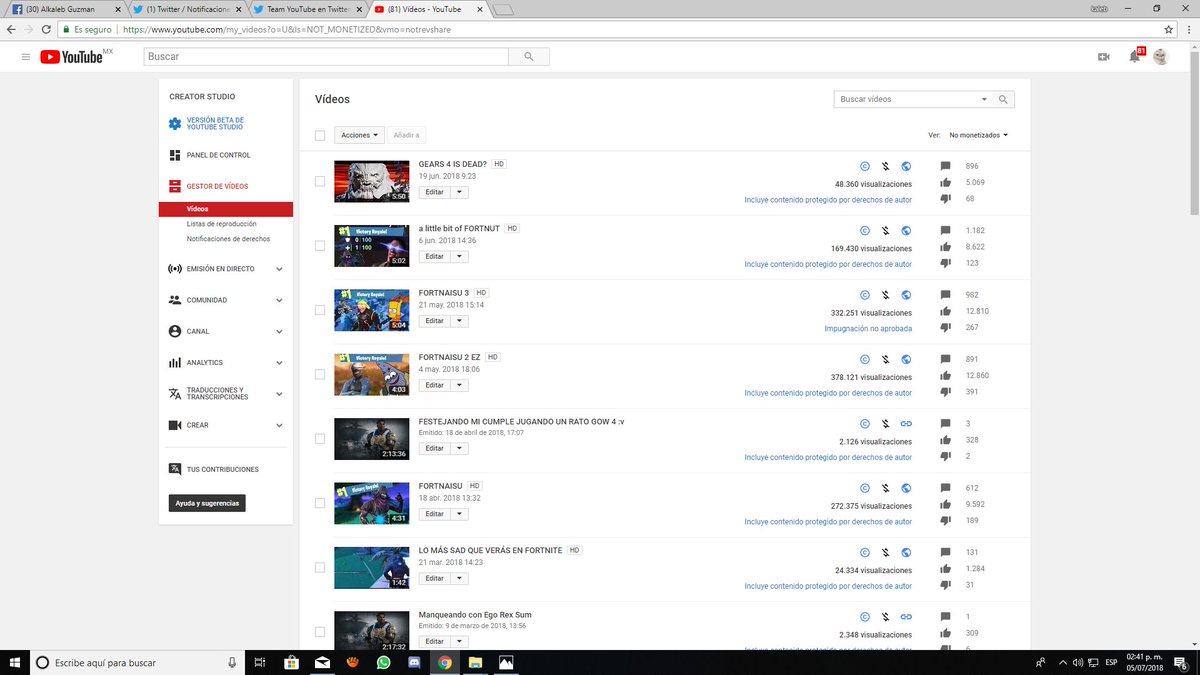The image size is (1200, 675).
Task: Click Editar button for FORTNAISU 2 EZ
Action: [x=434, y=385]
